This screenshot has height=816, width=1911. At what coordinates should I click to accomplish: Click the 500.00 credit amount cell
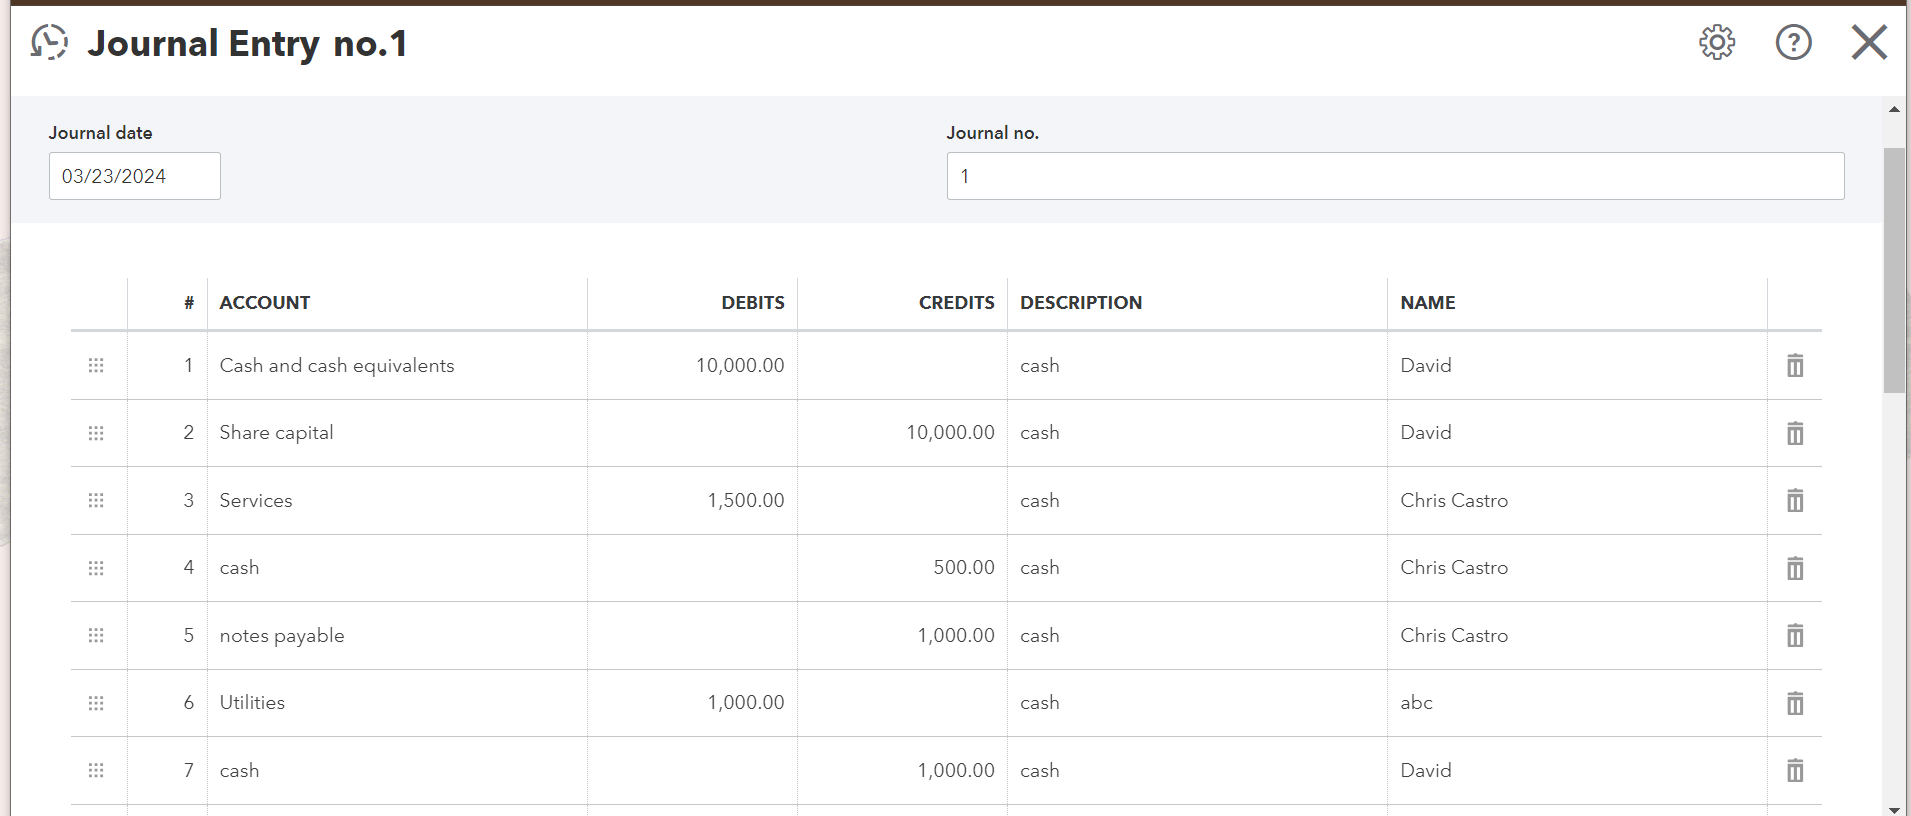pos(902,568)
